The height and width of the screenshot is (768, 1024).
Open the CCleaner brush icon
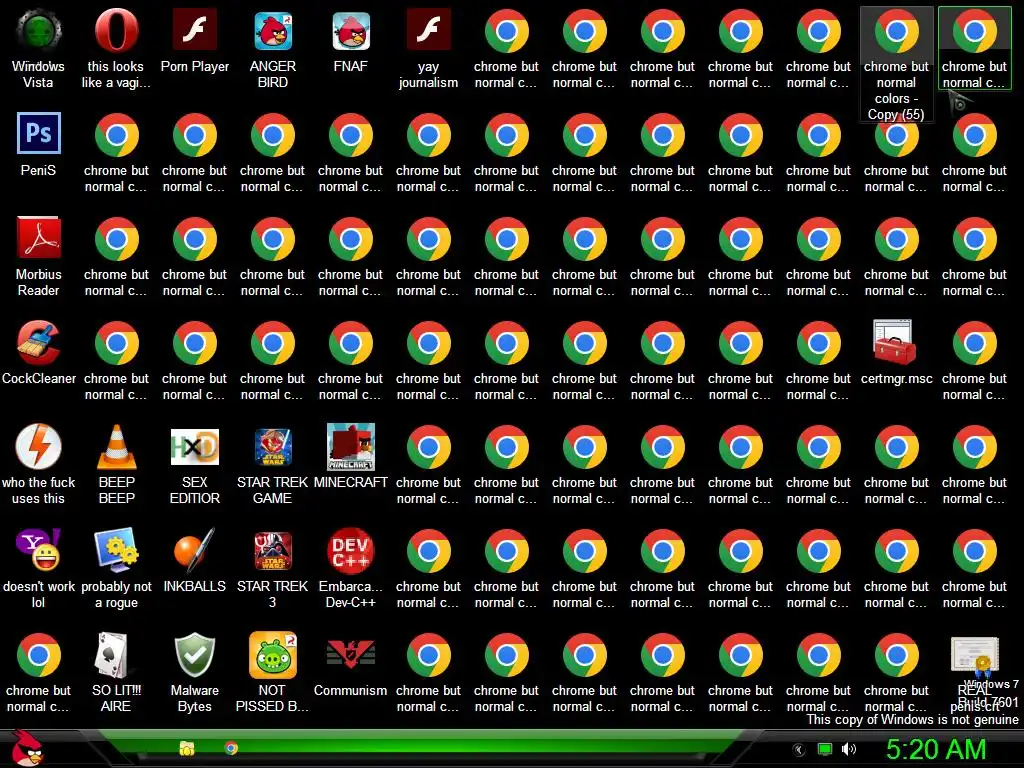39,342
